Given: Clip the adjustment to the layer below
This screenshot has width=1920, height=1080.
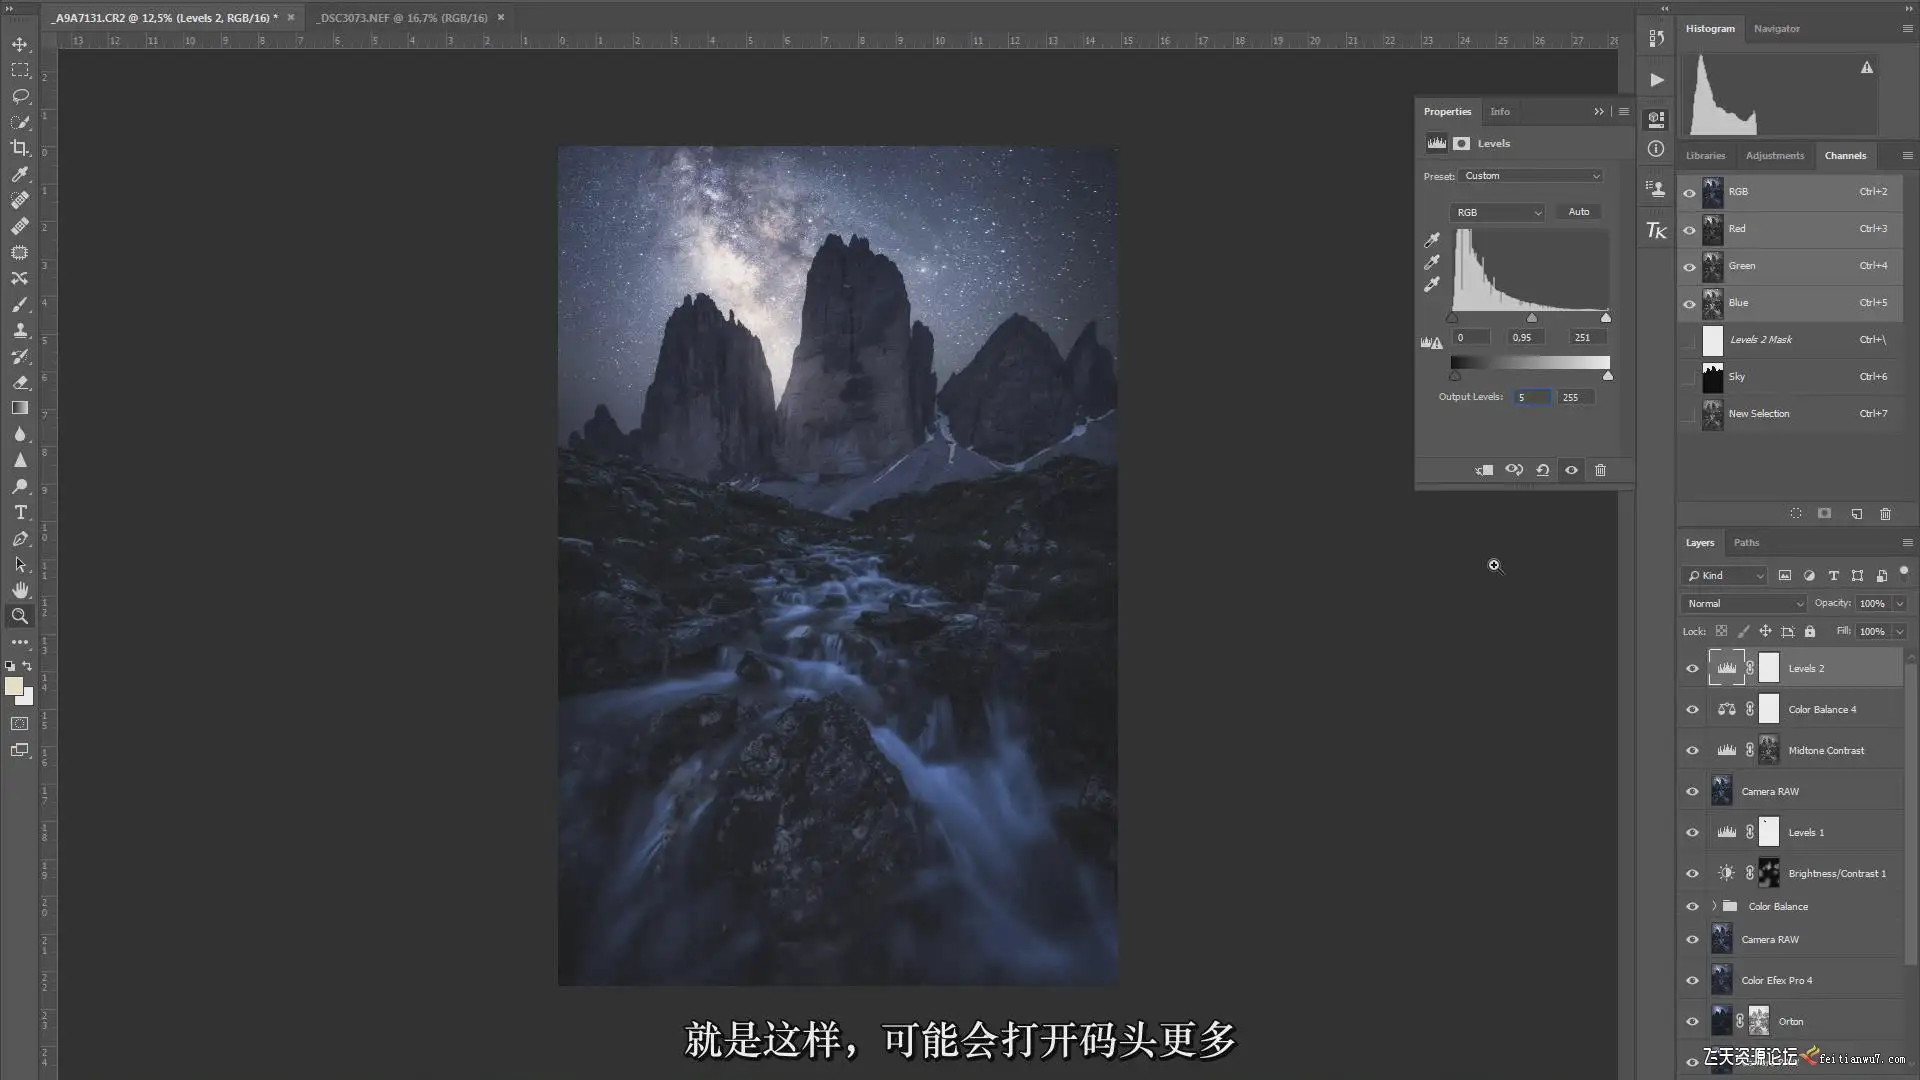Looking at the screenshot, I should coord(1485,470).
